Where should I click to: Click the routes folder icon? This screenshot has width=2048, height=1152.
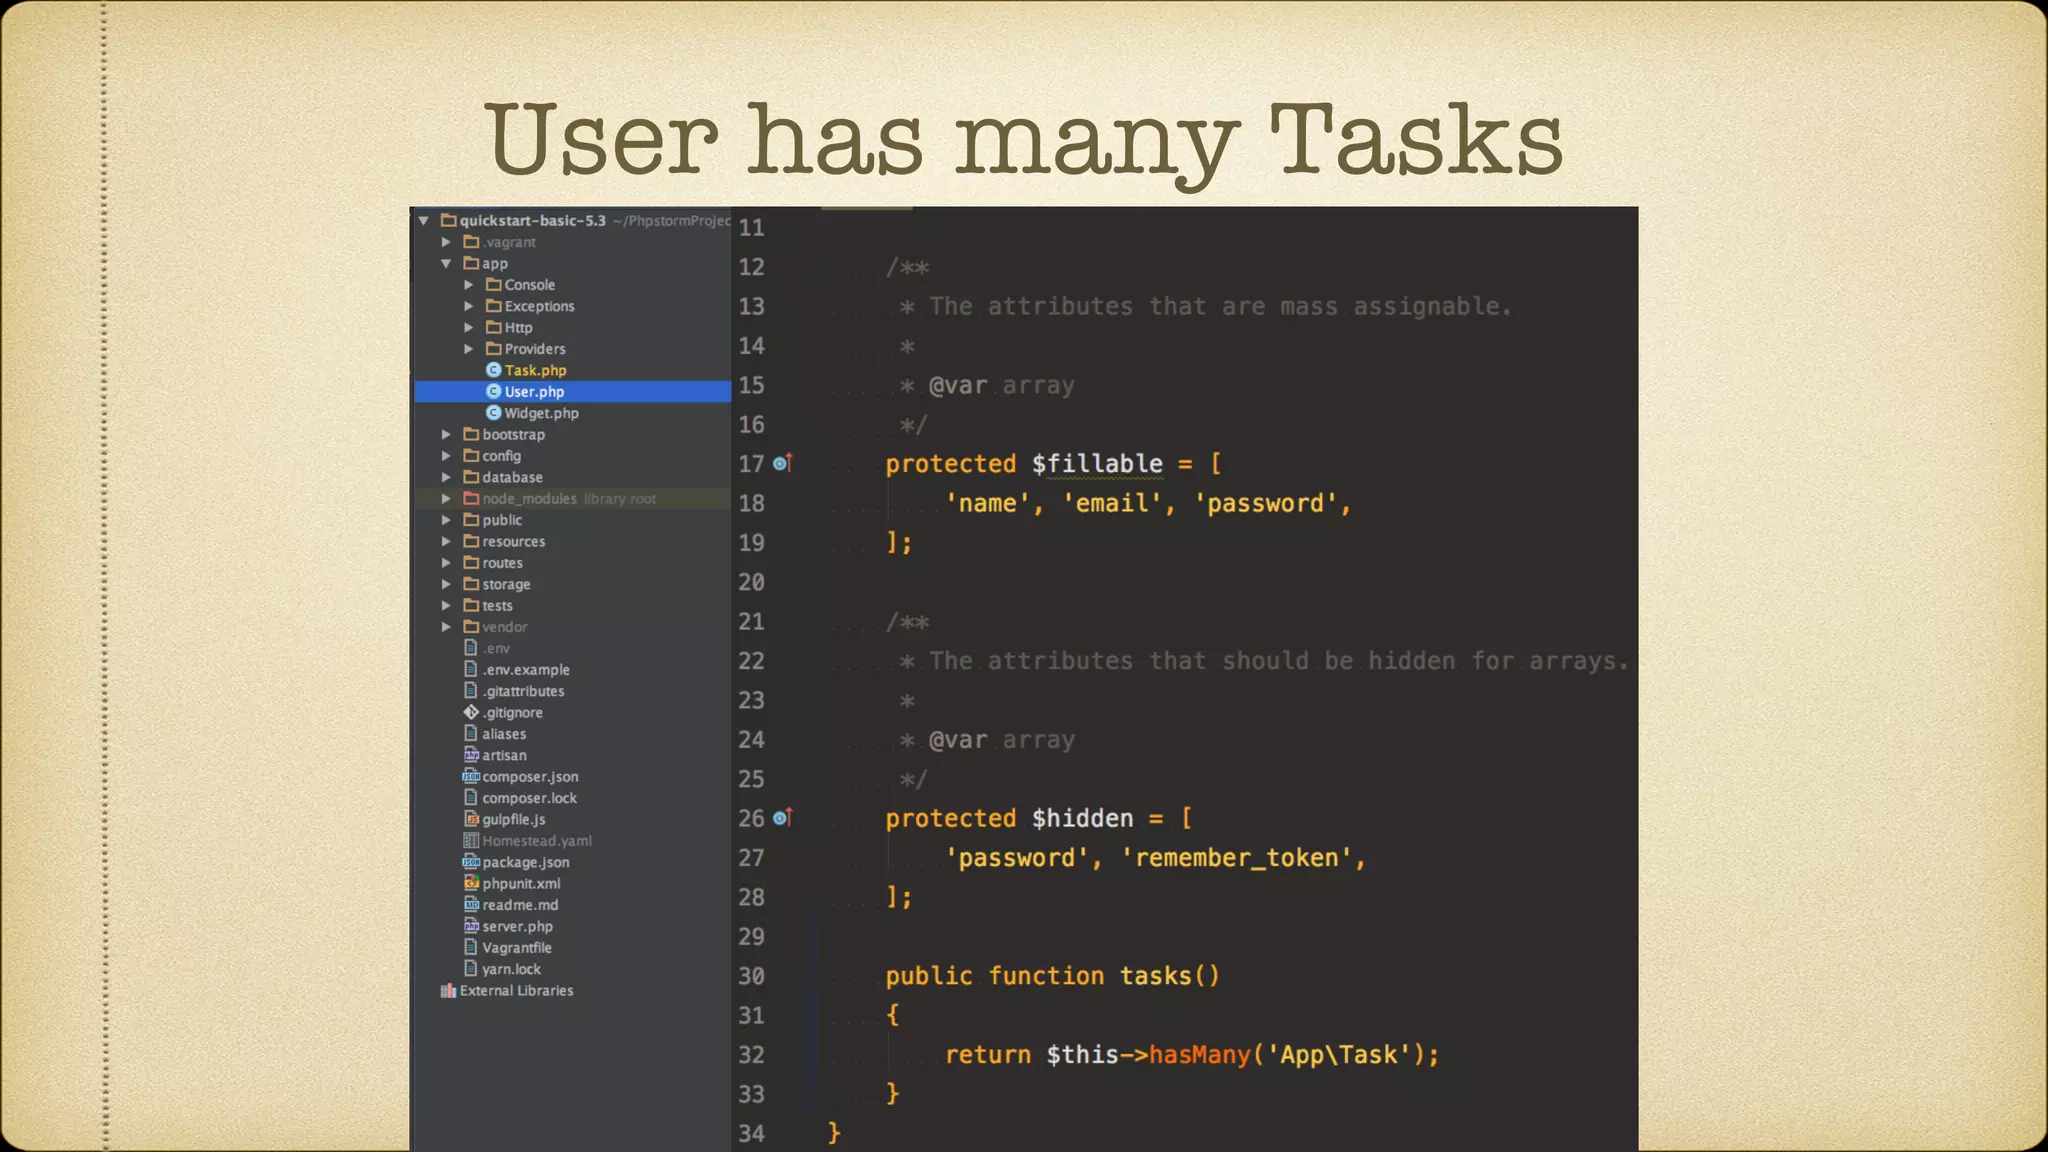471,562
